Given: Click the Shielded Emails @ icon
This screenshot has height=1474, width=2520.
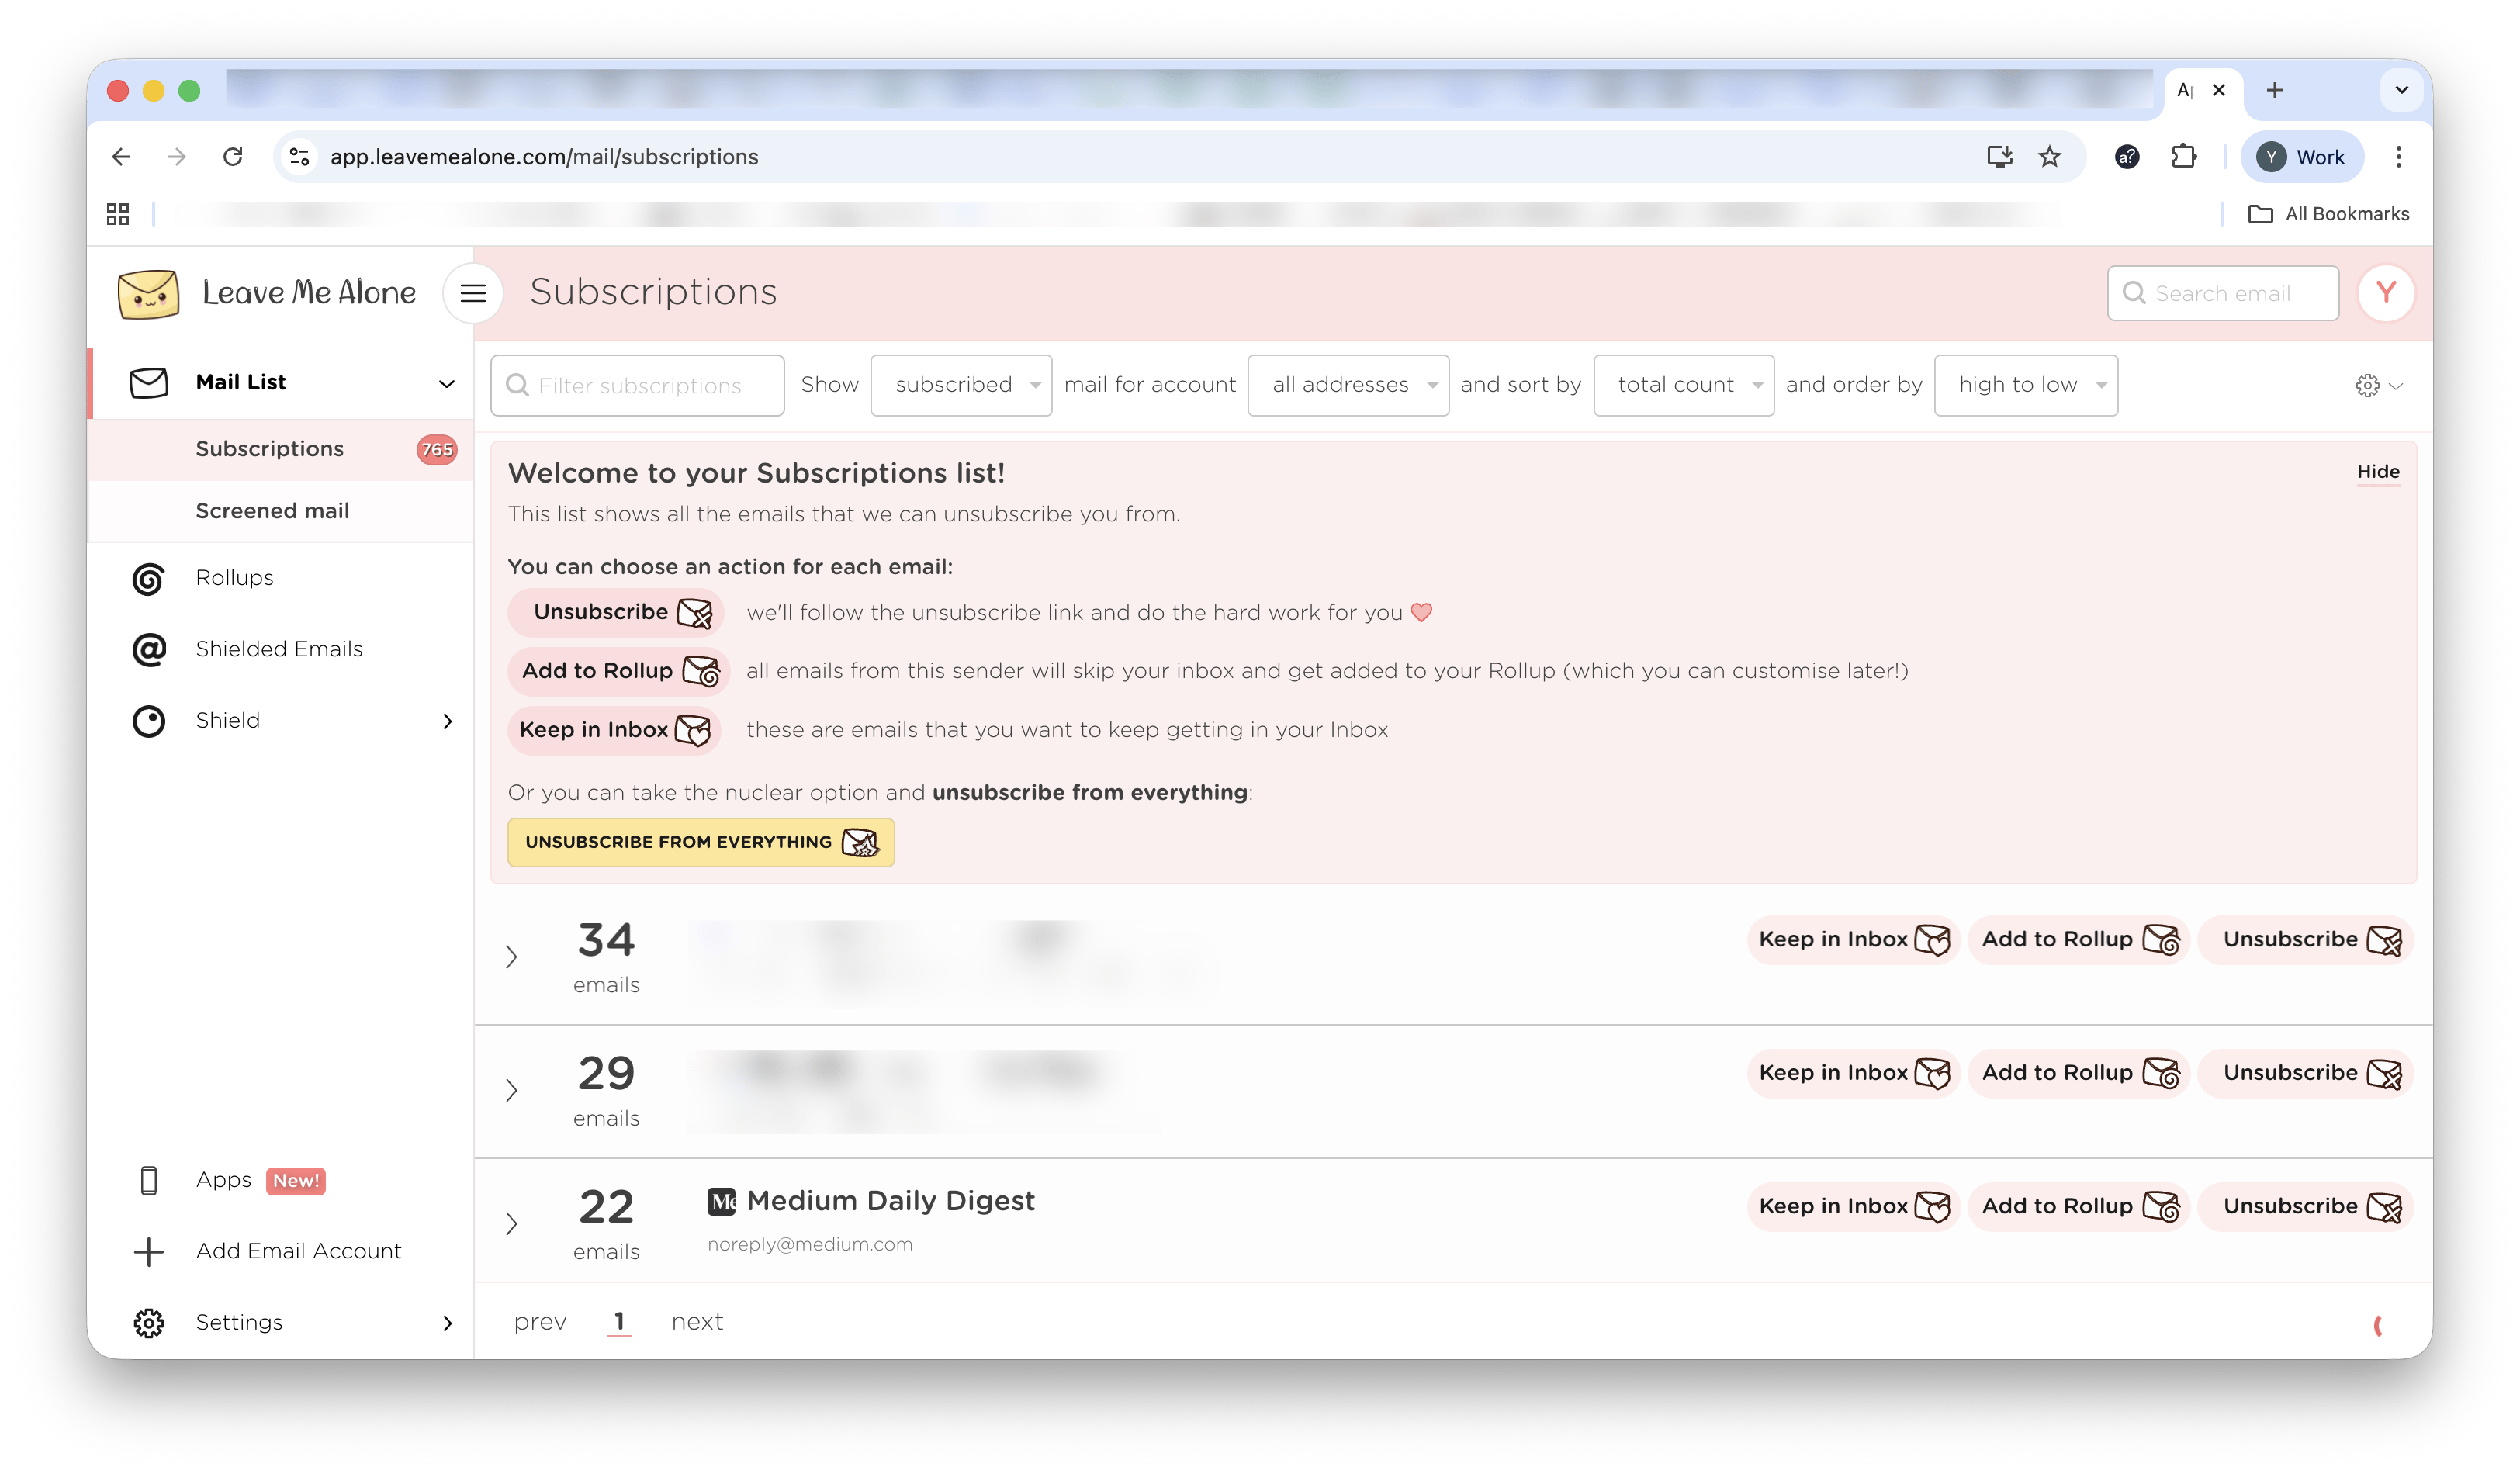Looking at the screenshot, I should [149, 650].
